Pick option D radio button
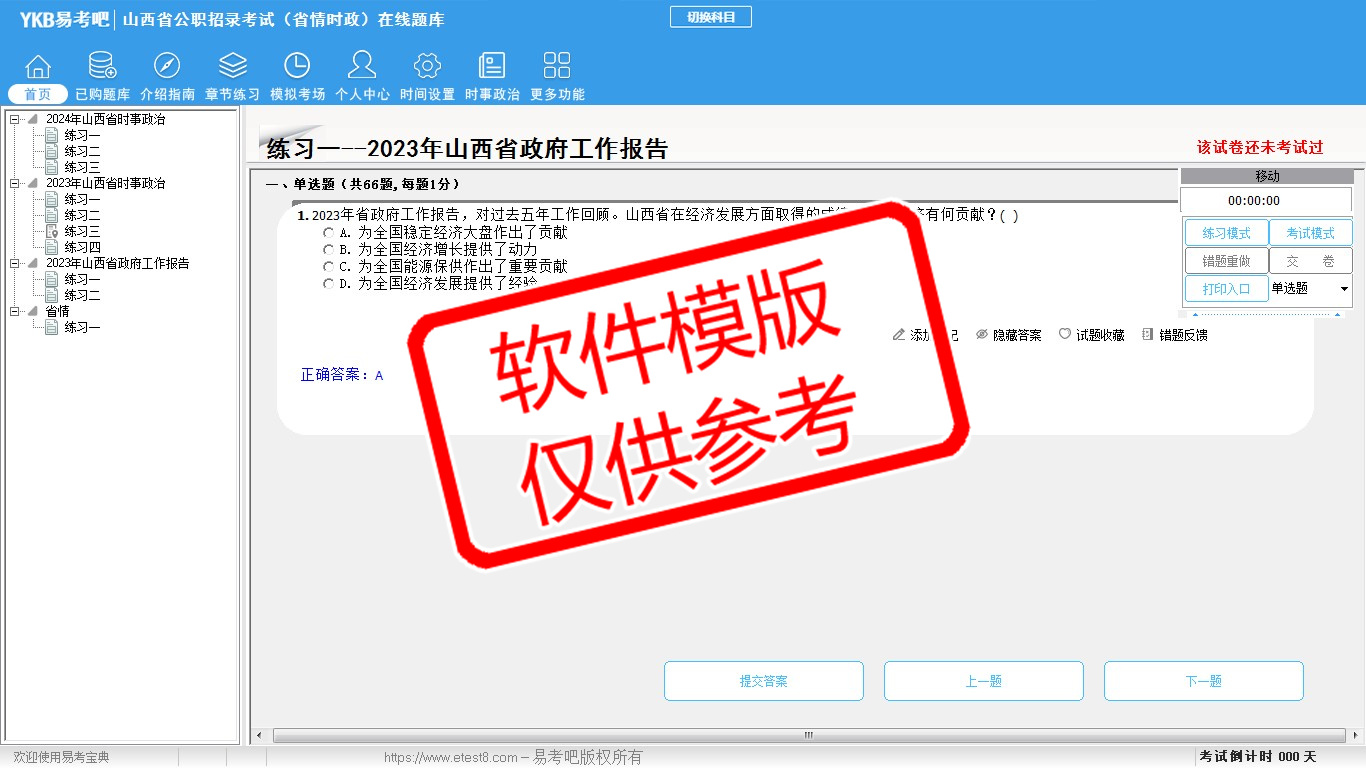 [x=328, y=284]
